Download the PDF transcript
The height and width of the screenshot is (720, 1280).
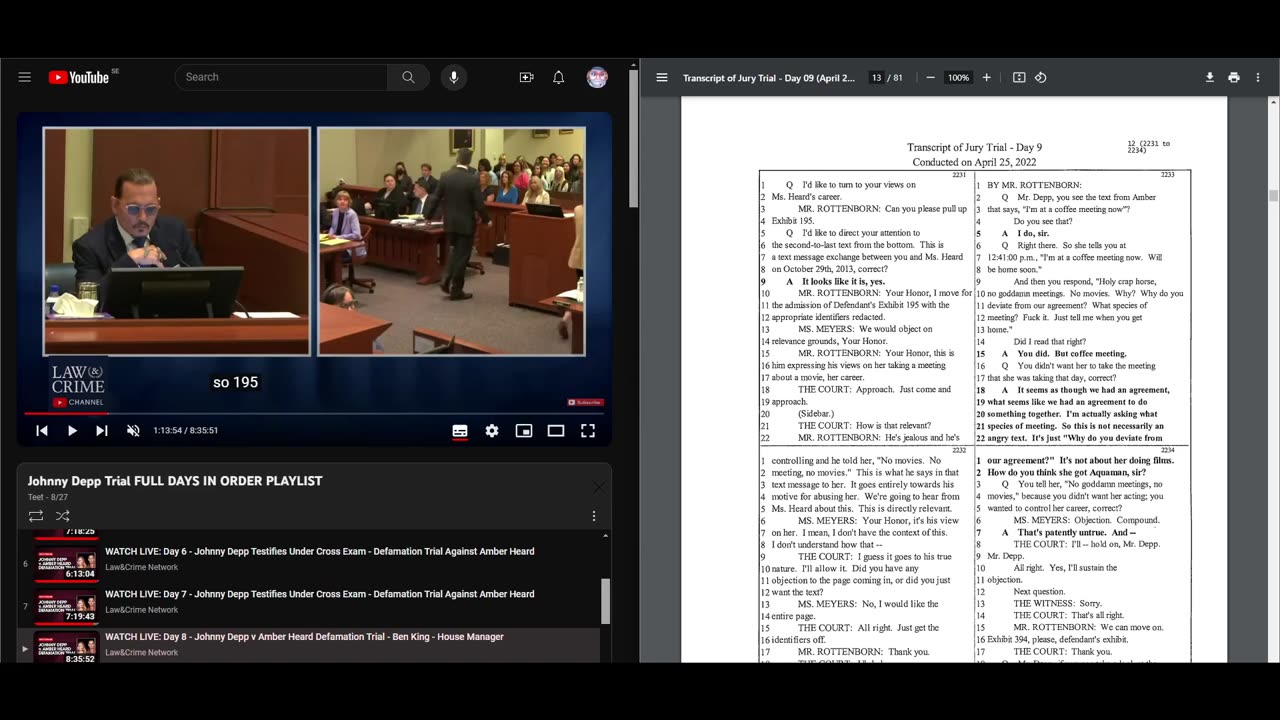coord(1210,77)
